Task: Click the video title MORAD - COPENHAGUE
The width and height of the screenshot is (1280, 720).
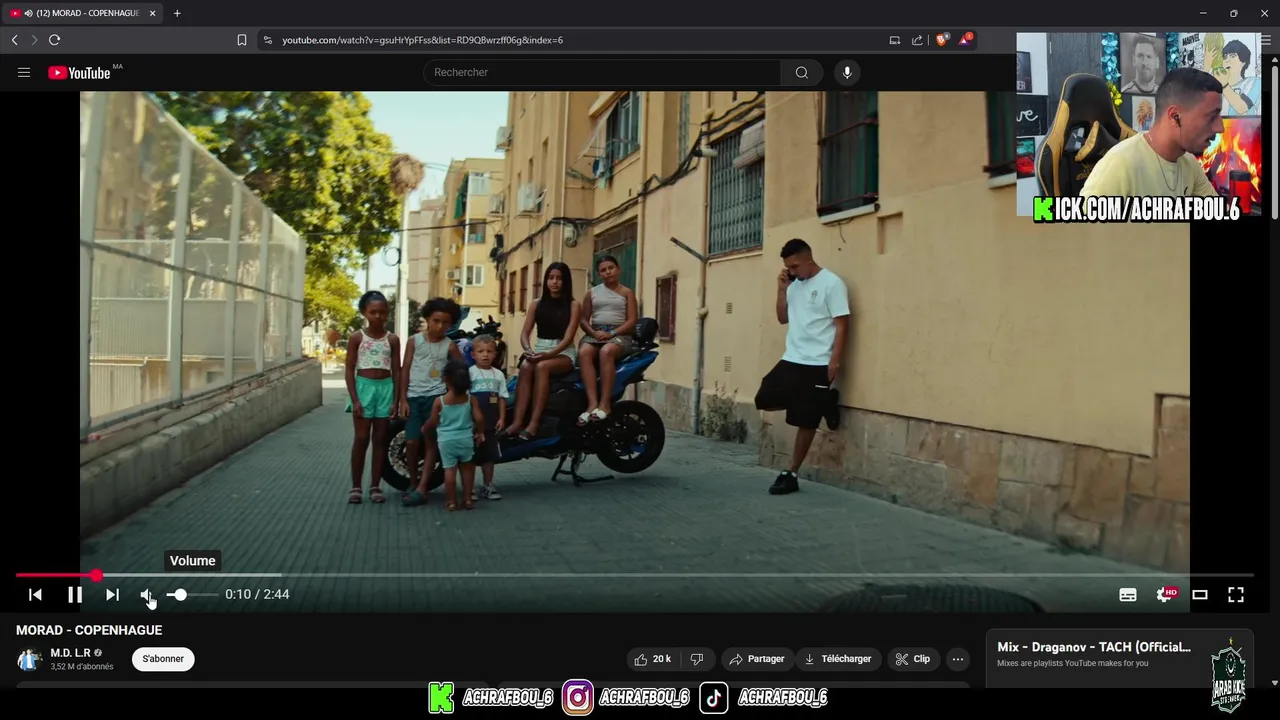Action: (89, 630)
